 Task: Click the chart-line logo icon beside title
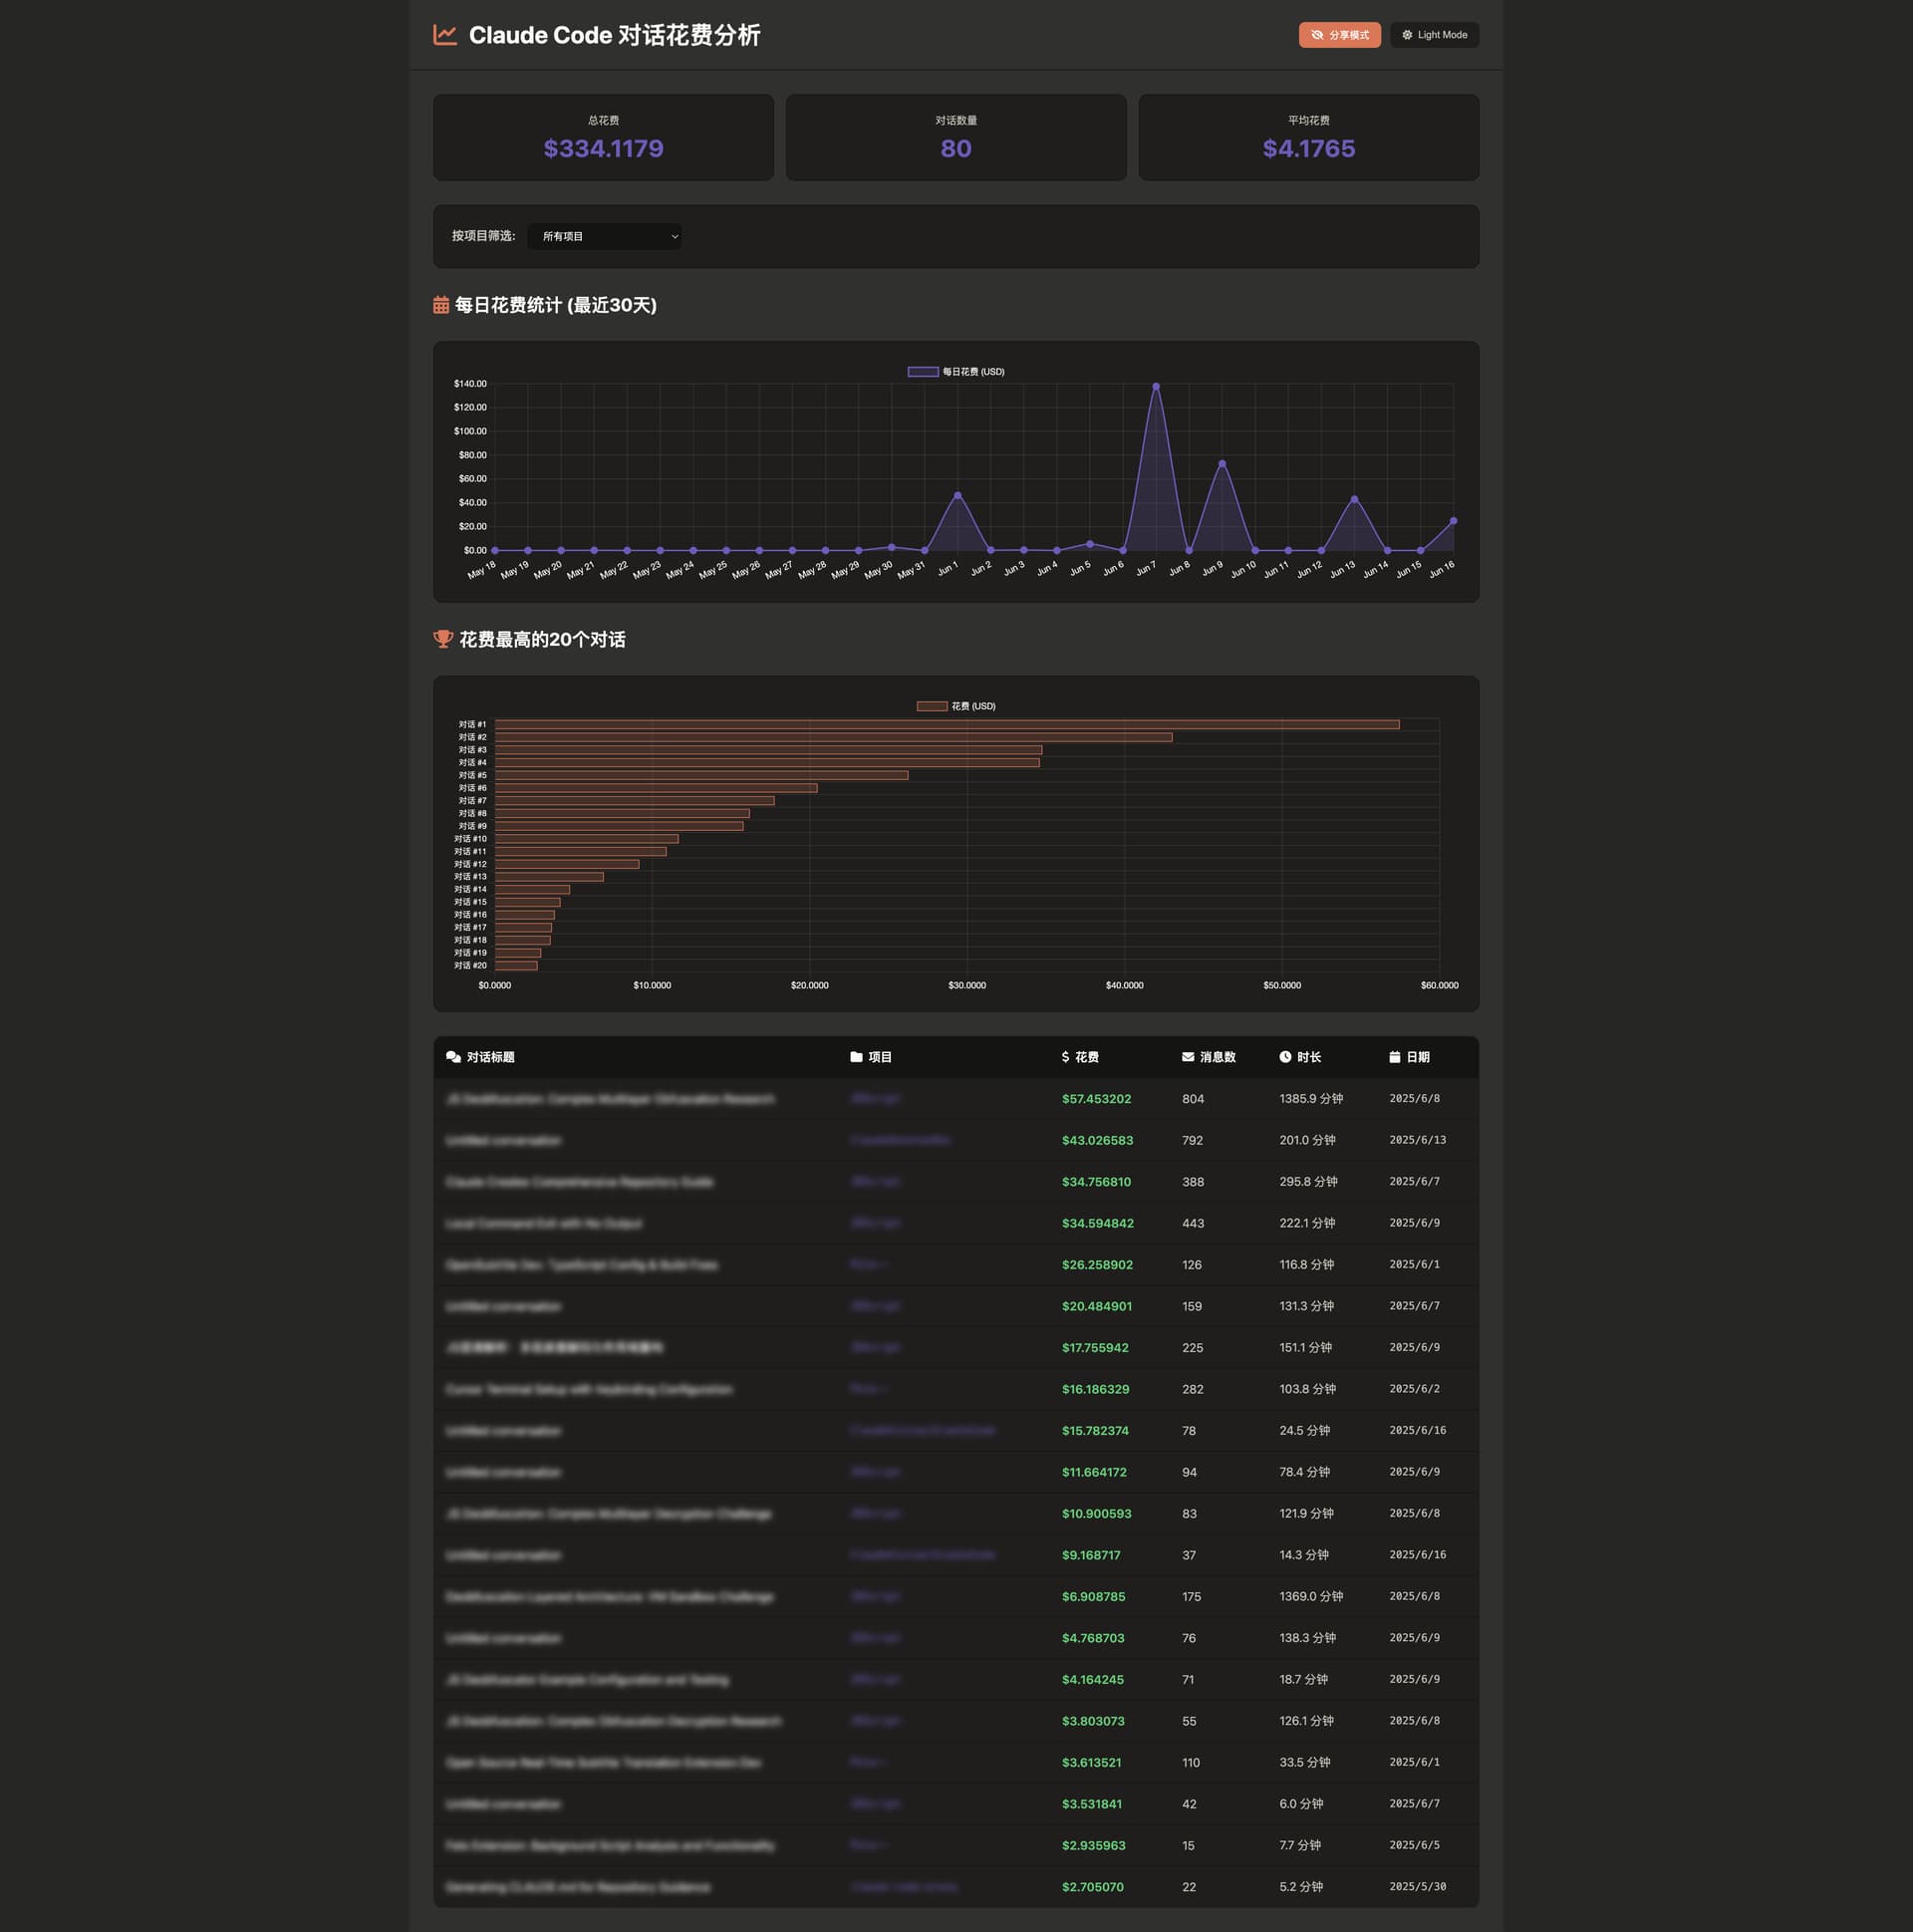(445, 35)
